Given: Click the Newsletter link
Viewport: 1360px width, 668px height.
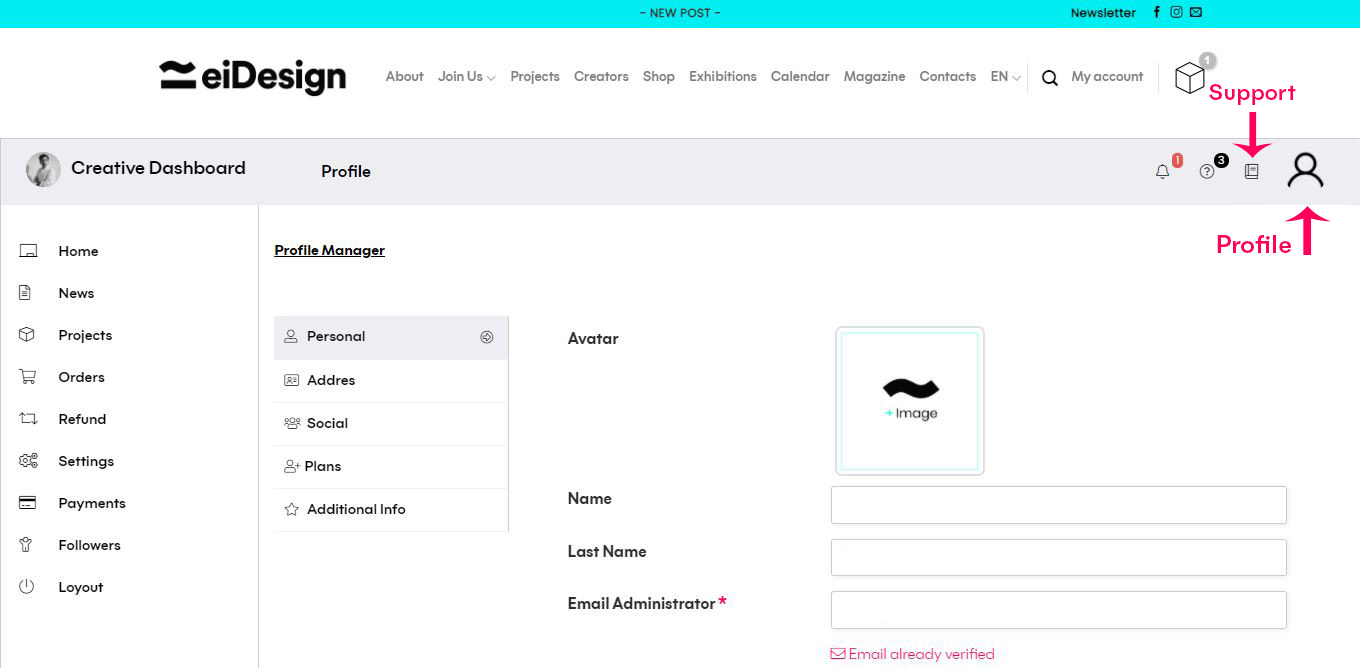Looking at the screenshot, I should click(1103, 13).
